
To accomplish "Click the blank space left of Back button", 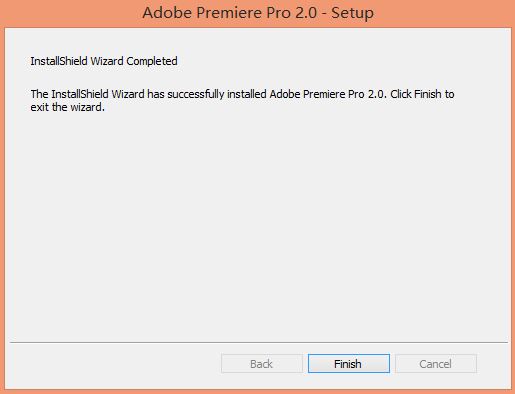I will coord(115,363).
